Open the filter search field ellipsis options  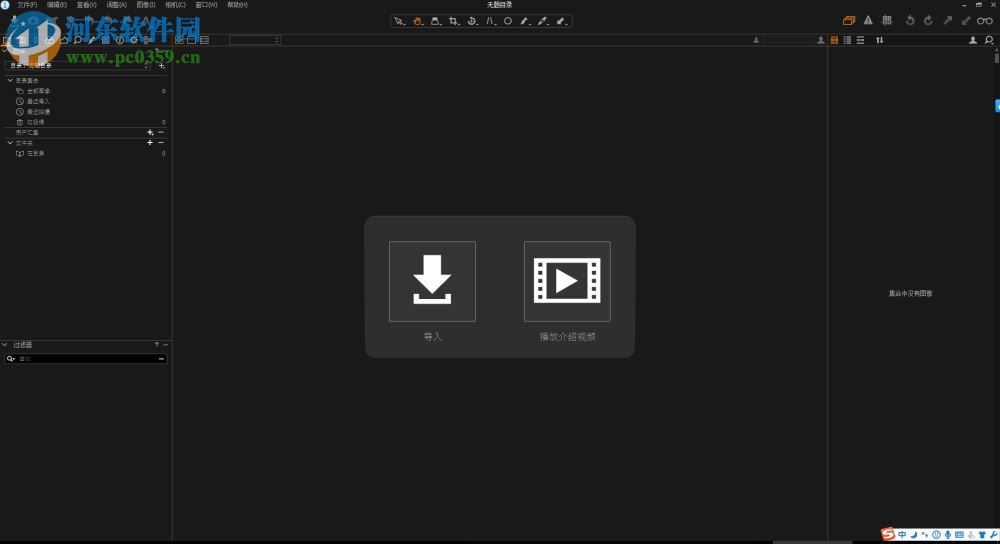[161, 359]
